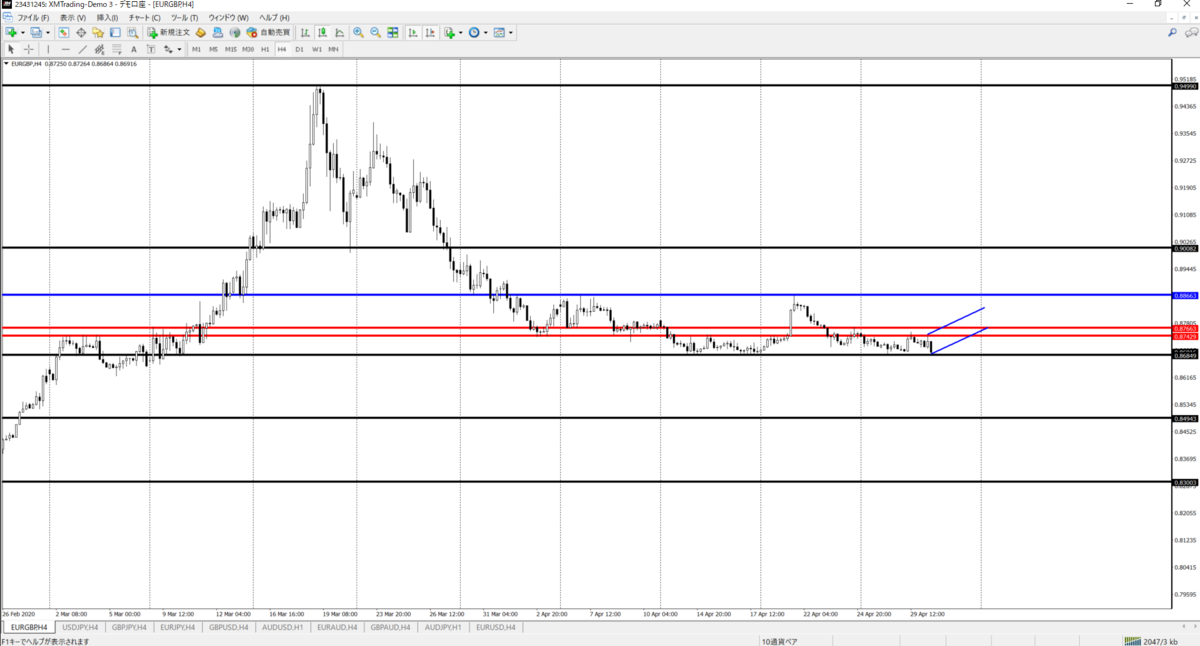This screenshot has width=1200, height=646.
Task: Open the templates dropdown arrow
Action: pyautogui.click(x=511, y=32)
